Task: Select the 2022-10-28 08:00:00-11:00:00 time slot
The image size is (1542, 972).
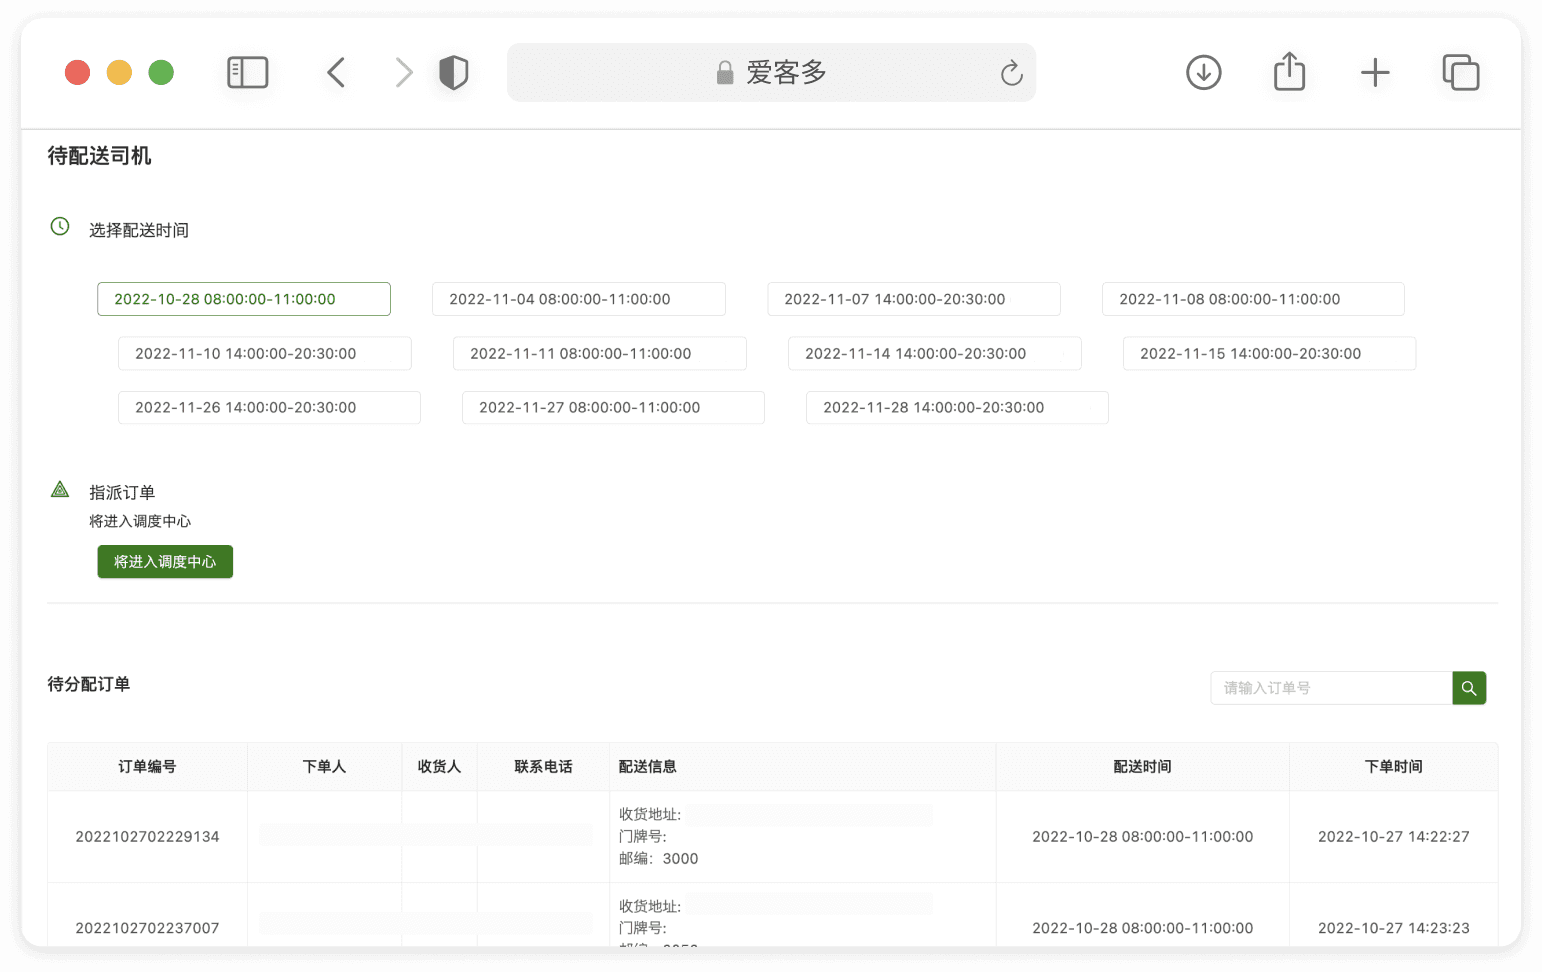Action: point(244,299)
